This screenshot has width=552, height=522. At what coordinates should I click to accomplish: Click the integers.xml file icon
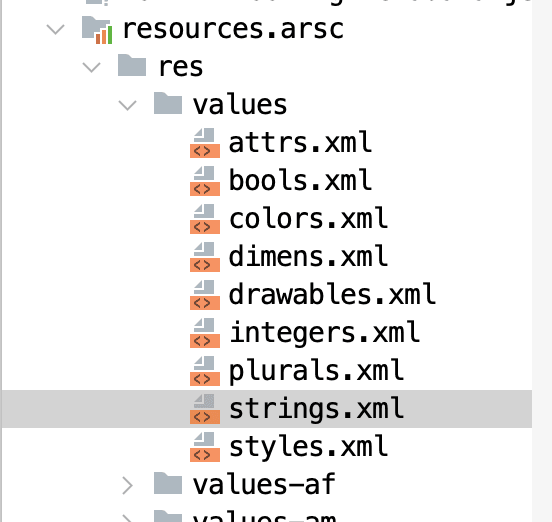tap(205, 333)
